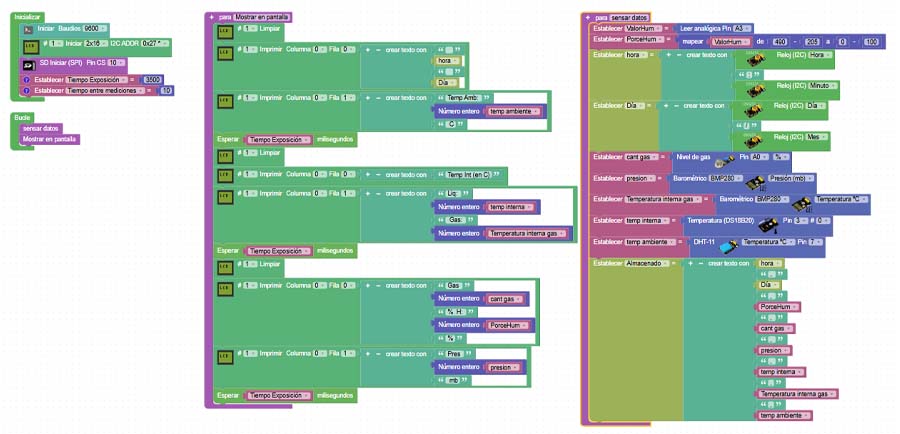The height and width of the screenshot is (434, 900).
Task: Click the gas sensor icon in Nivel de gas block
Action: [x=723, y=158]
